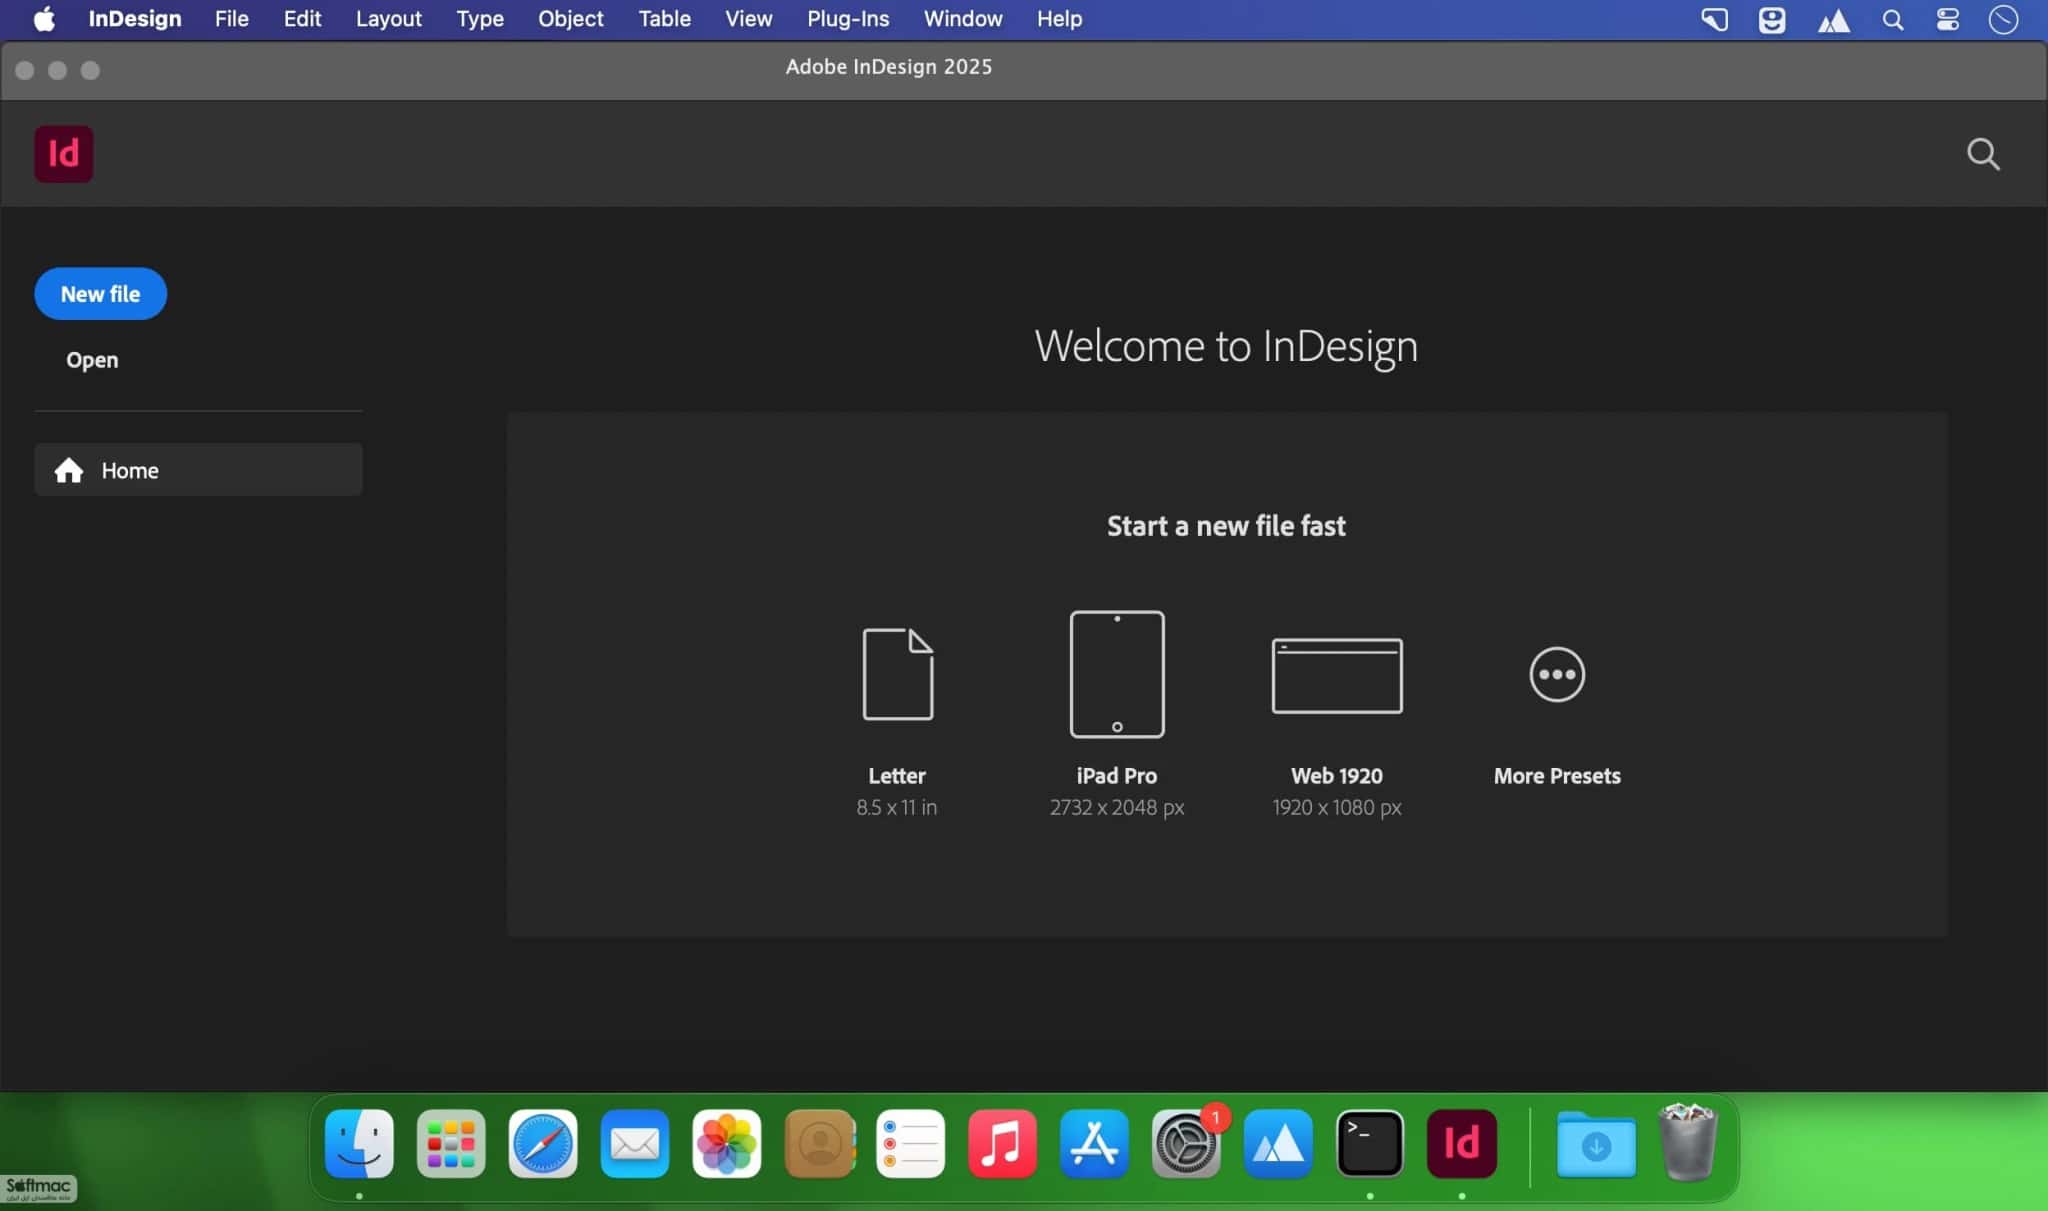Open the View menu

(749, 19)
